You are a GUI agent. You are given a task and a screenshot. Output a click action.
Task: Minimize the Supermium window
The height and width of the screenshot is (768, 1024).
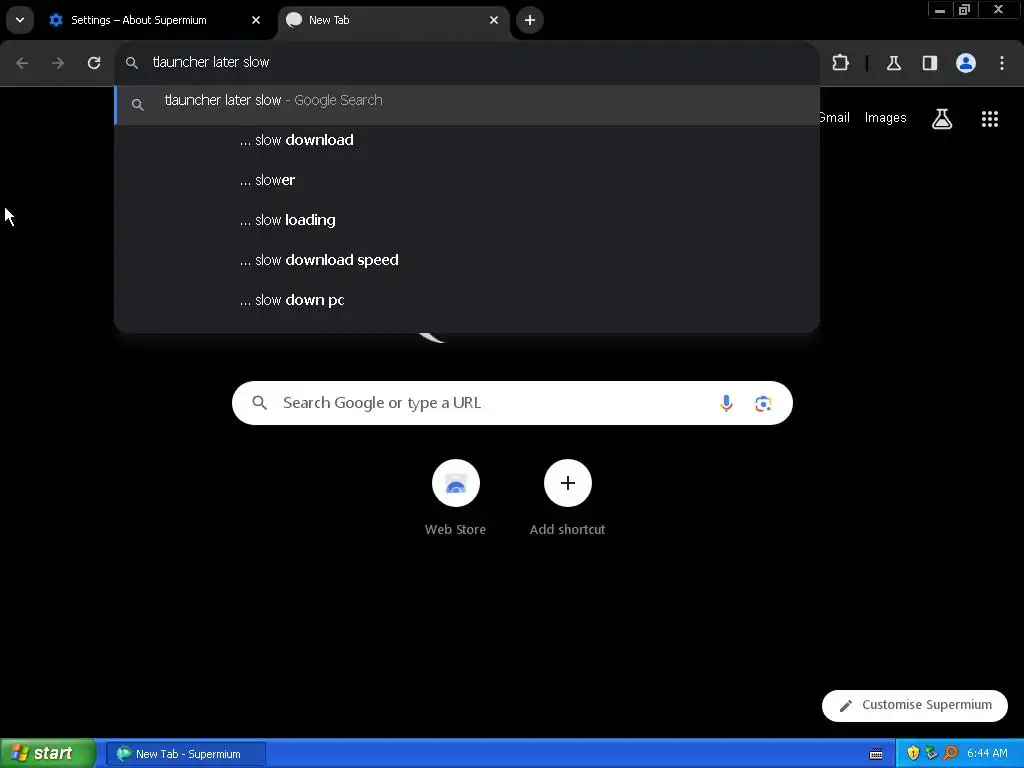940,10
